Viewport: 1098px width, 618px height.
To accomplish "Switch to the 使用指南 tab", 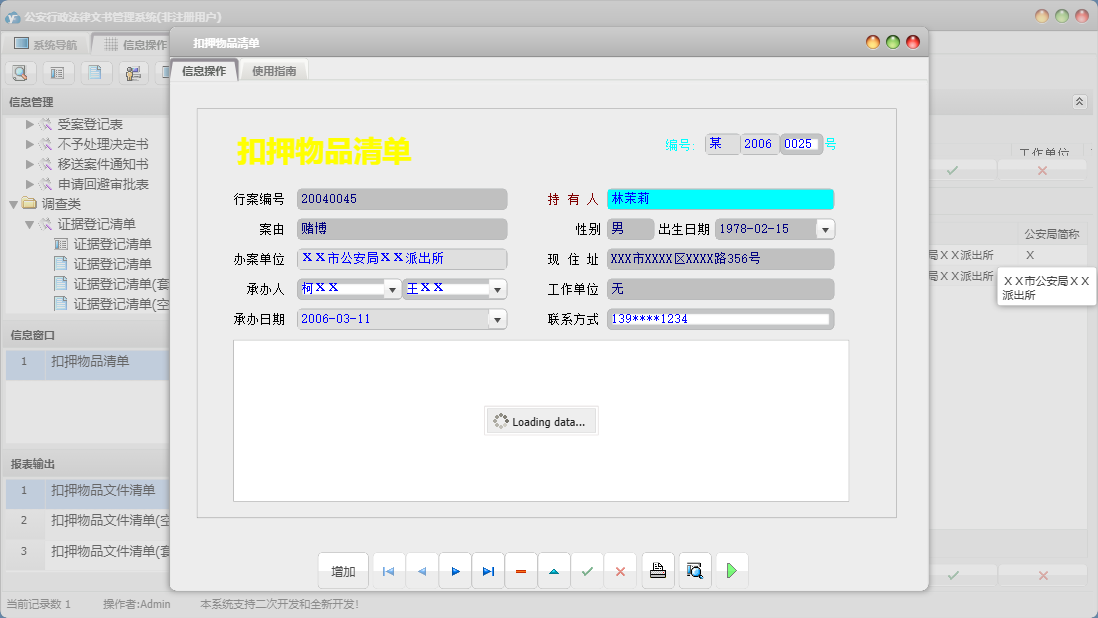I will click(274, 71).
